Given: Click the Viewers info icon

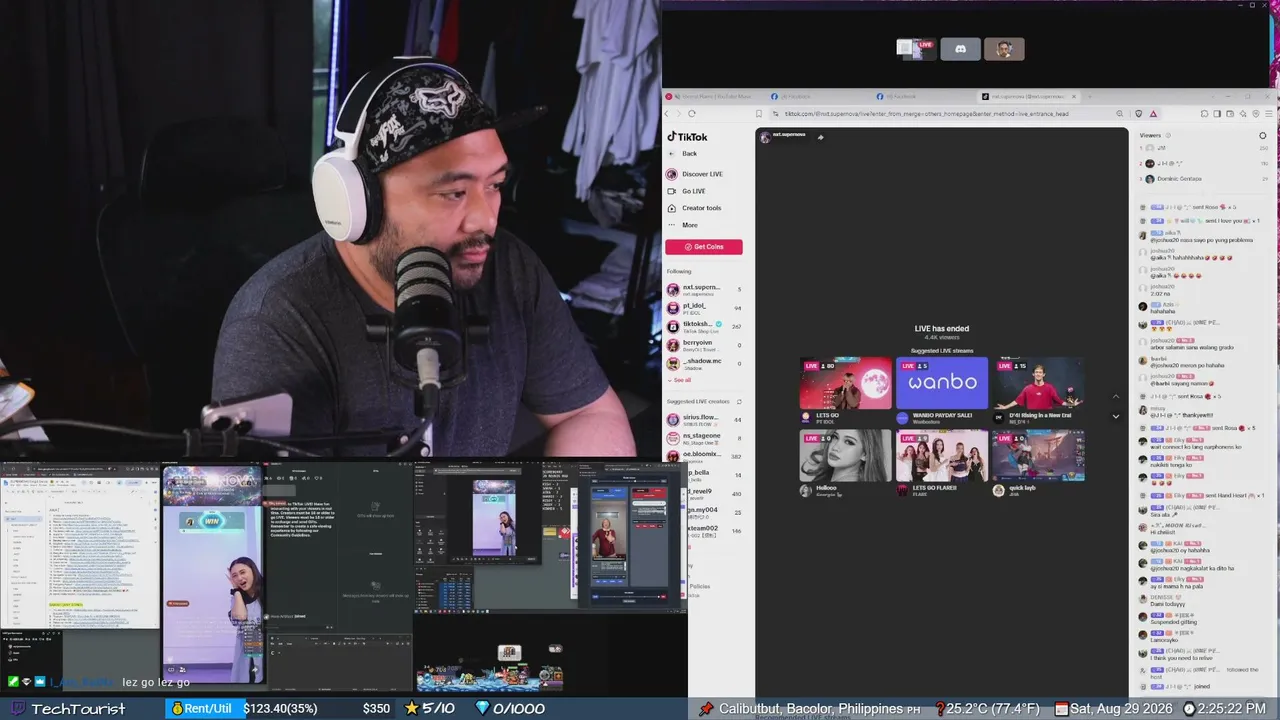Looking at the screenshot, I should (1166, 136).
